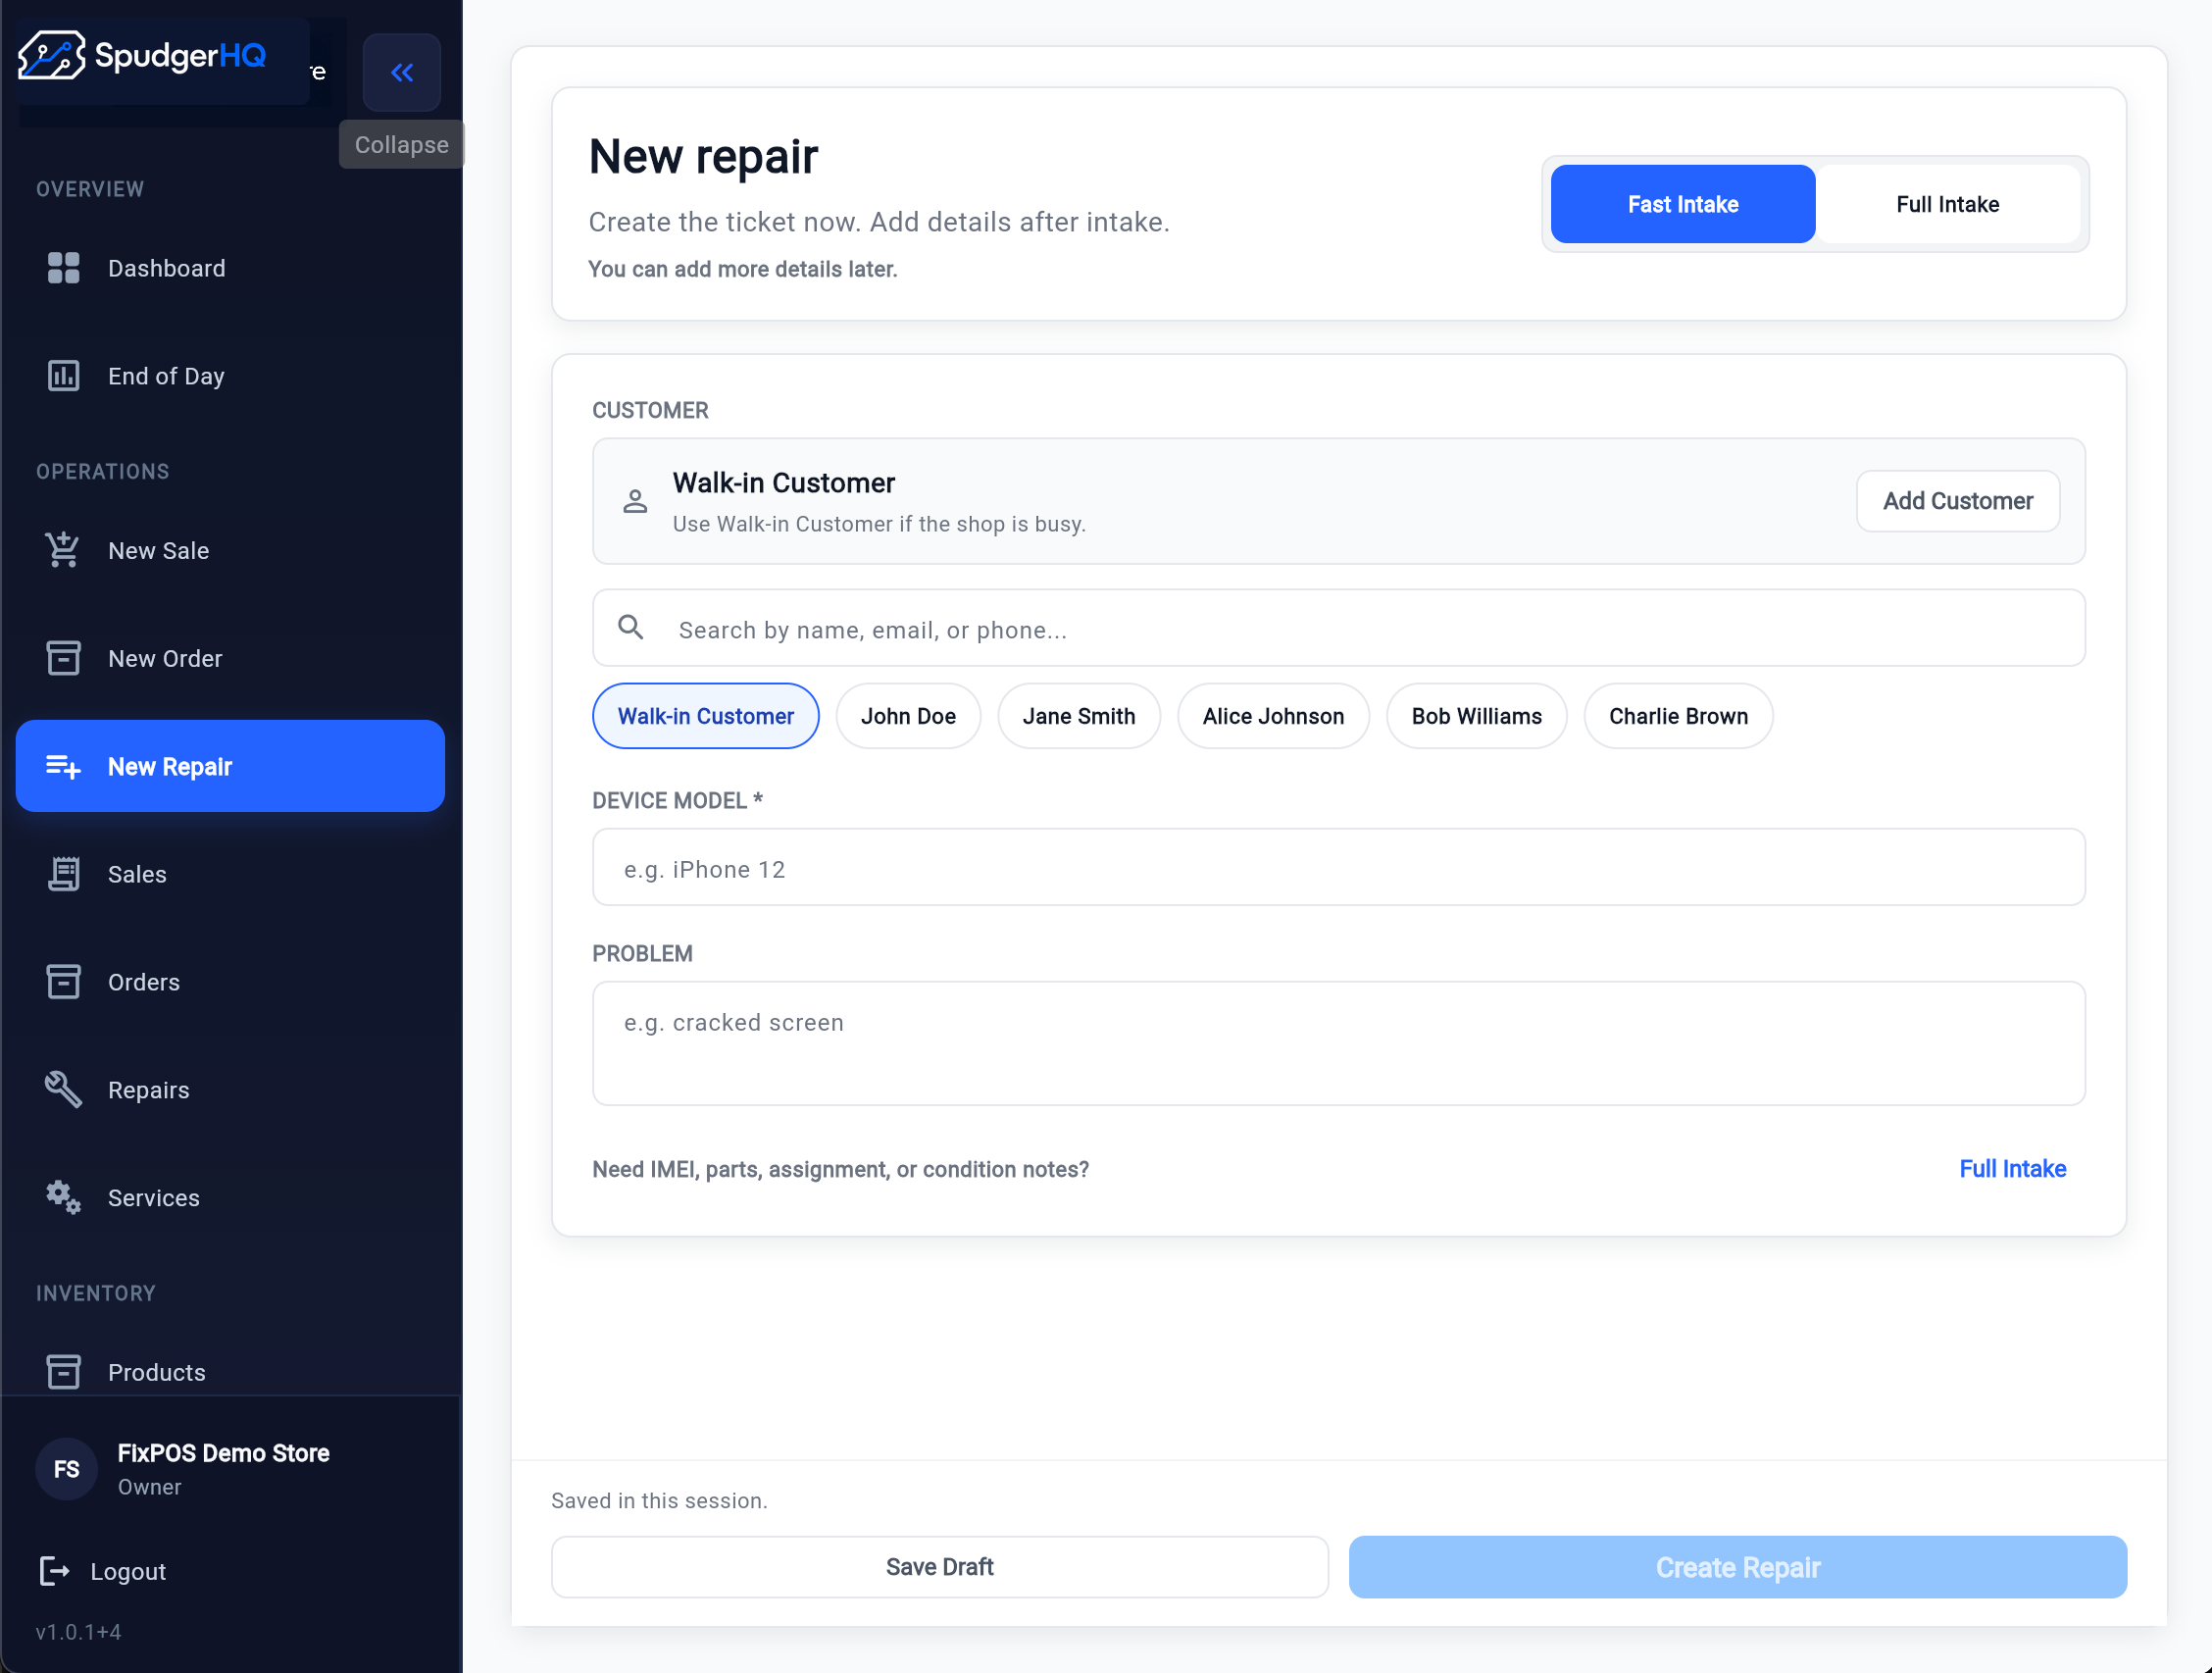Click Save Draft button
Screen dimensions: 2212x1673
tap(940, 1567)
